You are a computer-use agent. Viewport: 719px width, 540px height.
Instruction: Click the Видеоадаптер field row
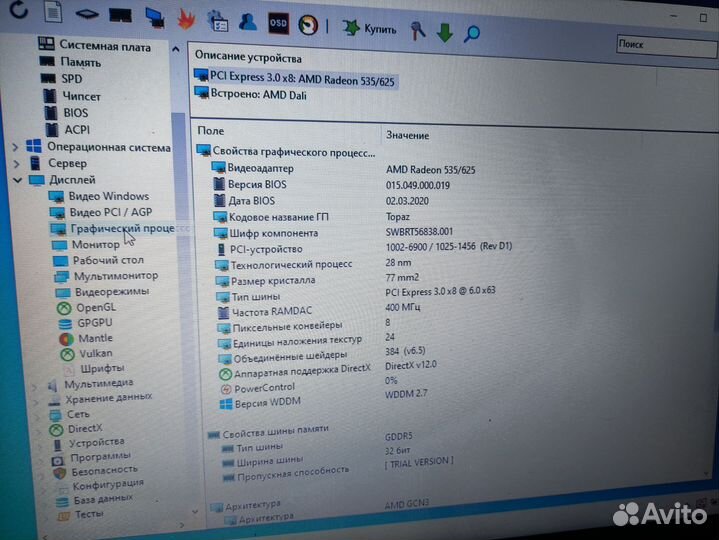(344, 169)
